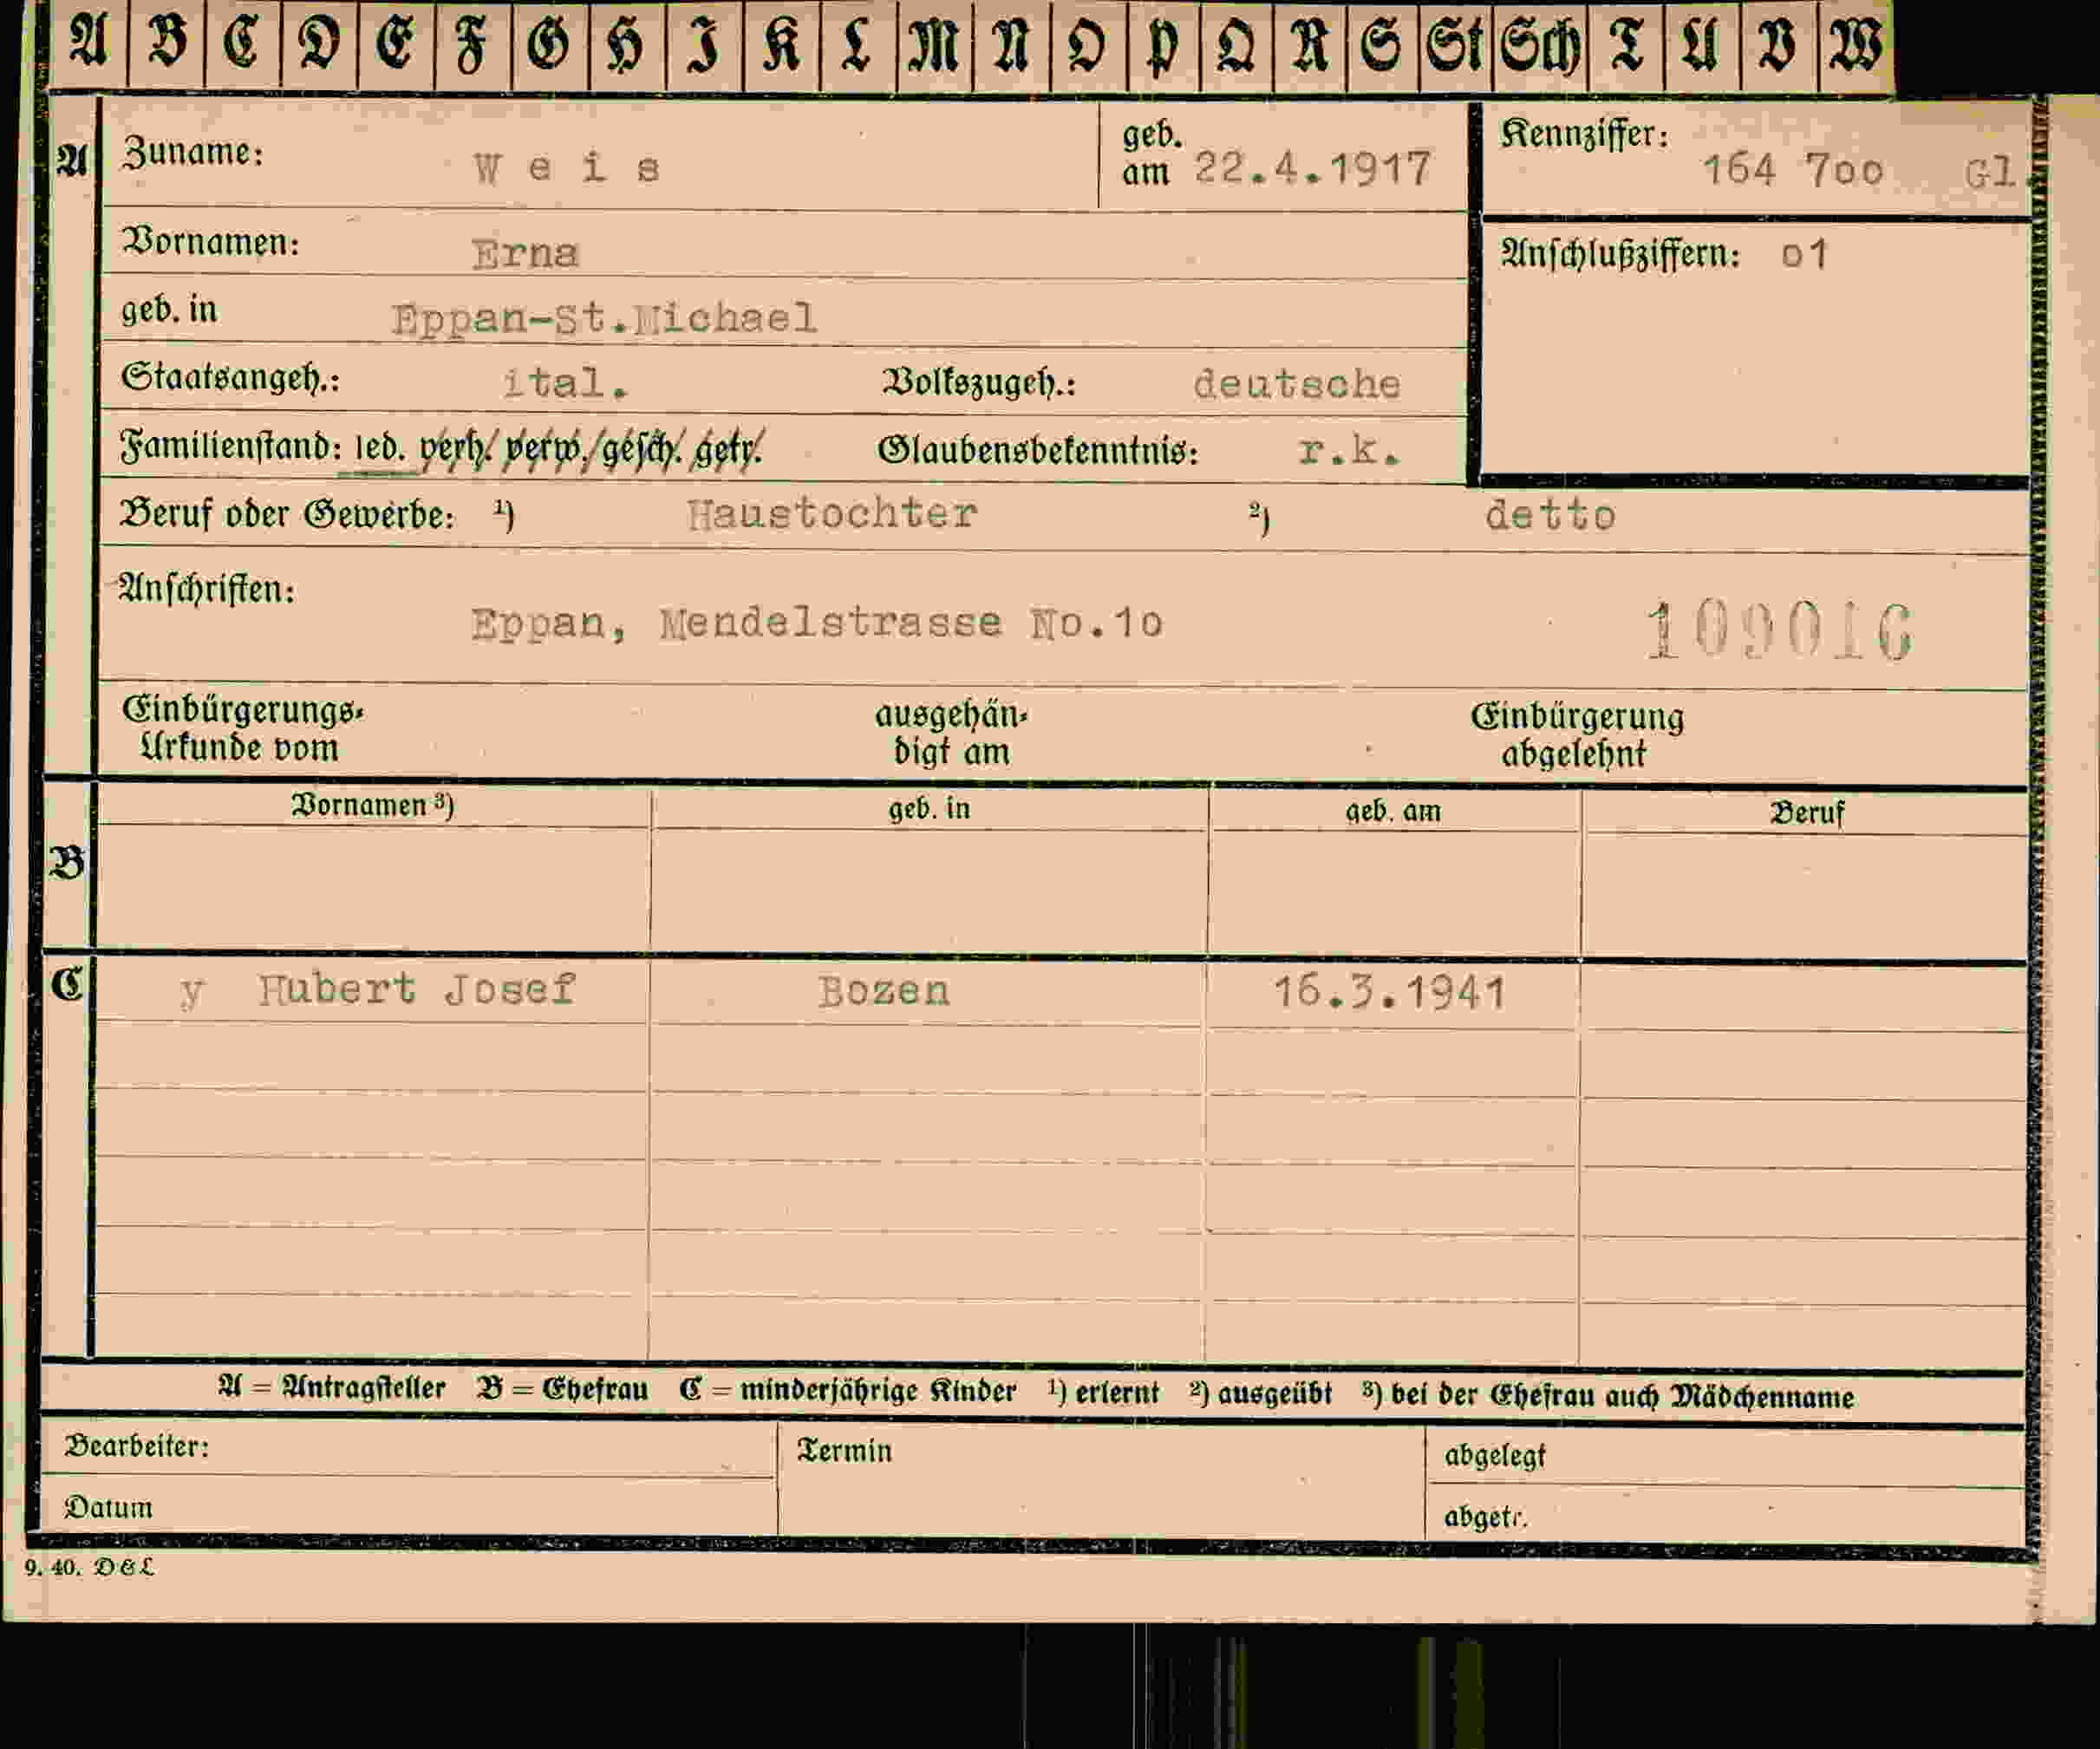Click the print code '9. 40. DGL'
2100x1749 pixels.
[x=90, y=1568]
